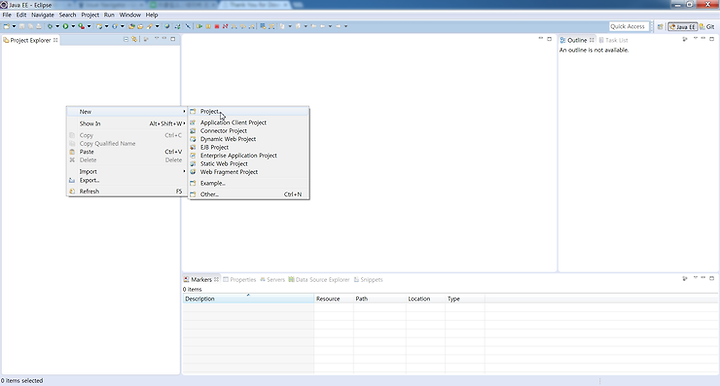The width and height of the screenshot is (720, 386).
Task: Open the Run launch dropdown arrow
Action: [x=73, y=26]
